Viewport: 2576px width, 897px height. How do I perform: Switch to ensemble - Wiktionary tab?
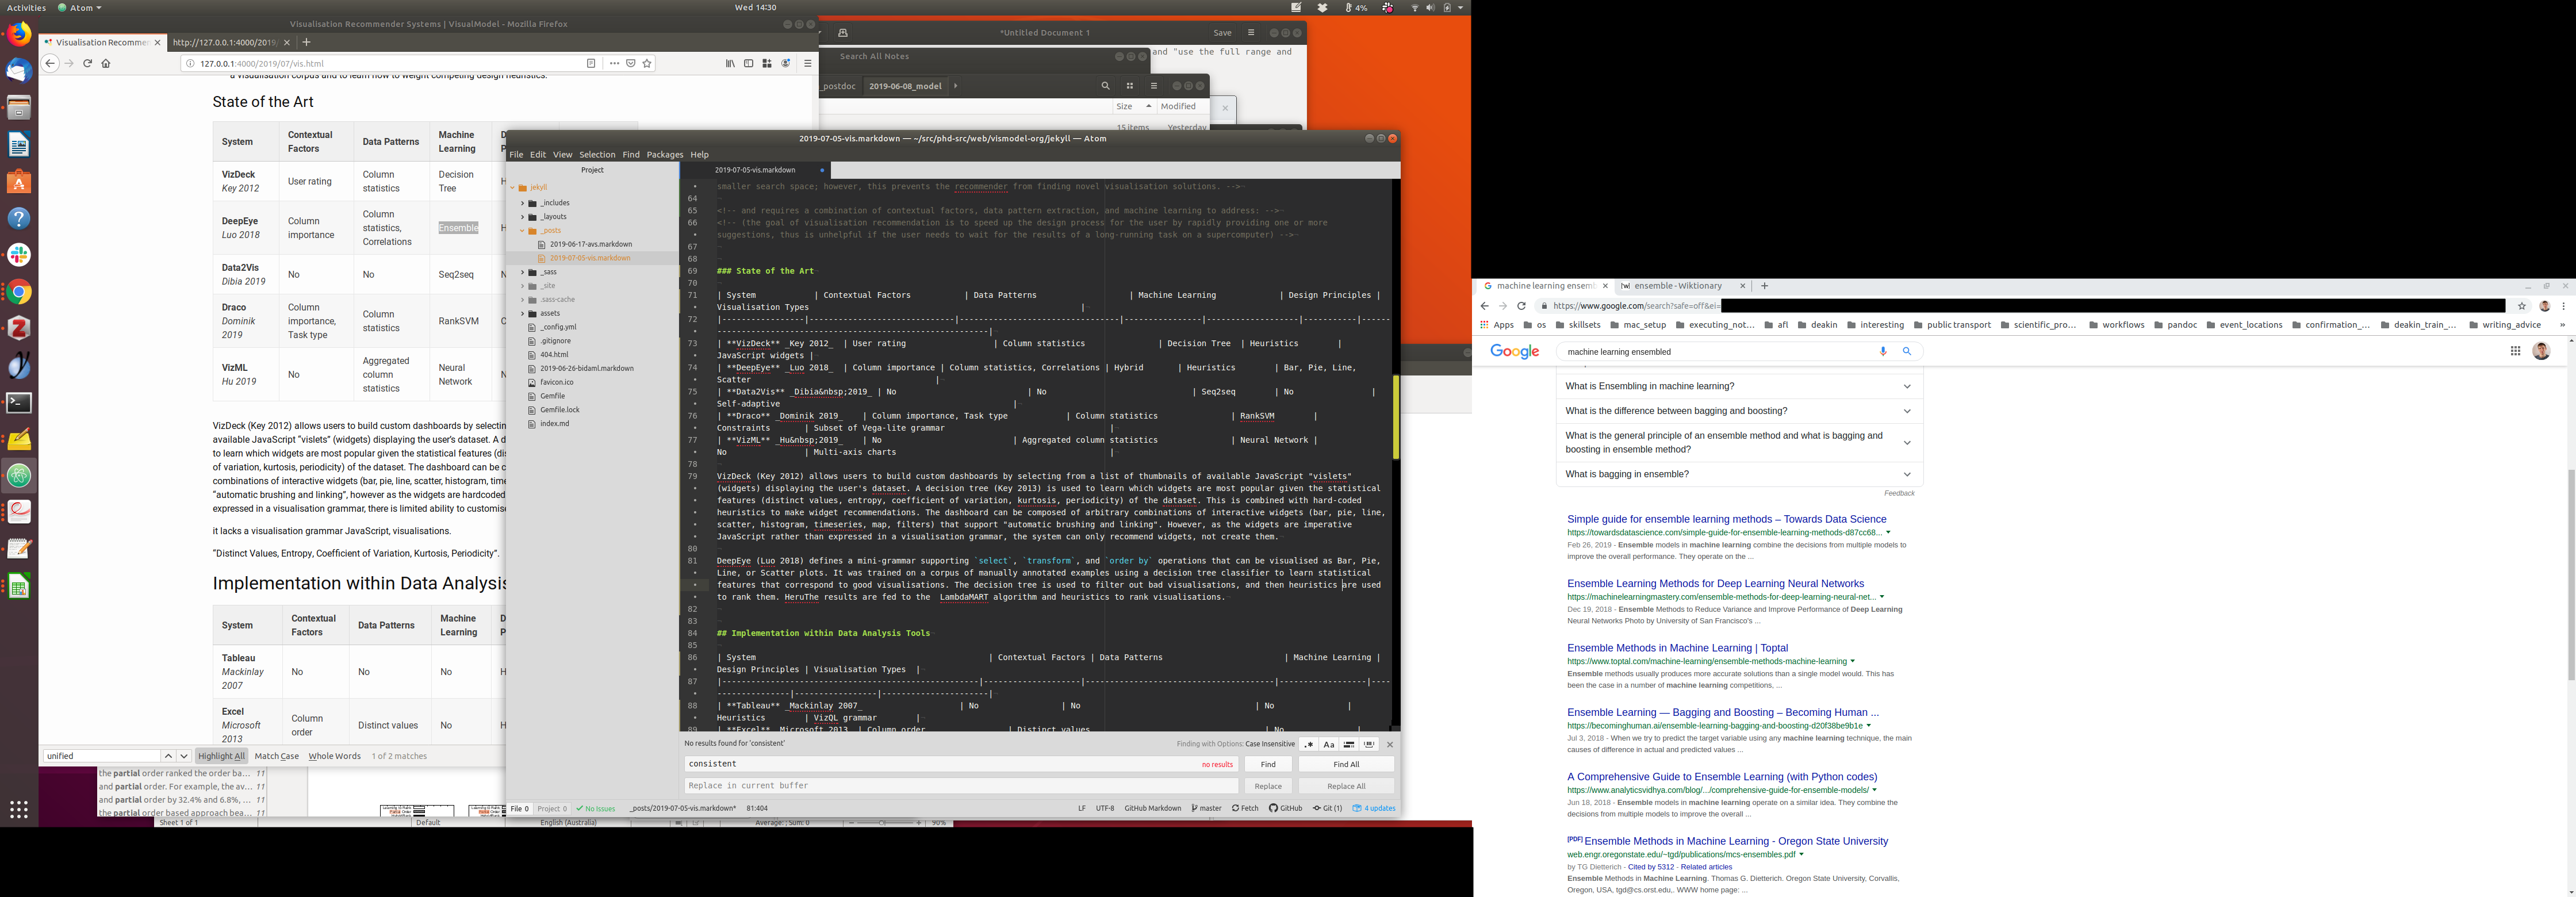coord(1678,286)
